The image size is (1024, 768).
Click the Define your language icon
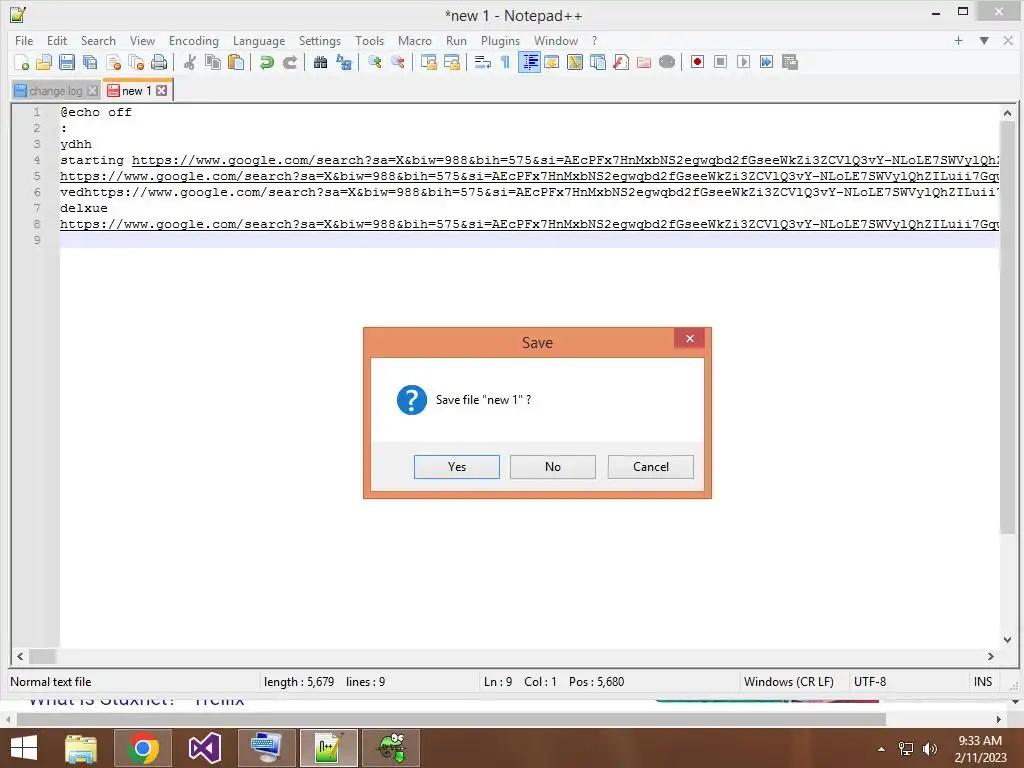552,62
